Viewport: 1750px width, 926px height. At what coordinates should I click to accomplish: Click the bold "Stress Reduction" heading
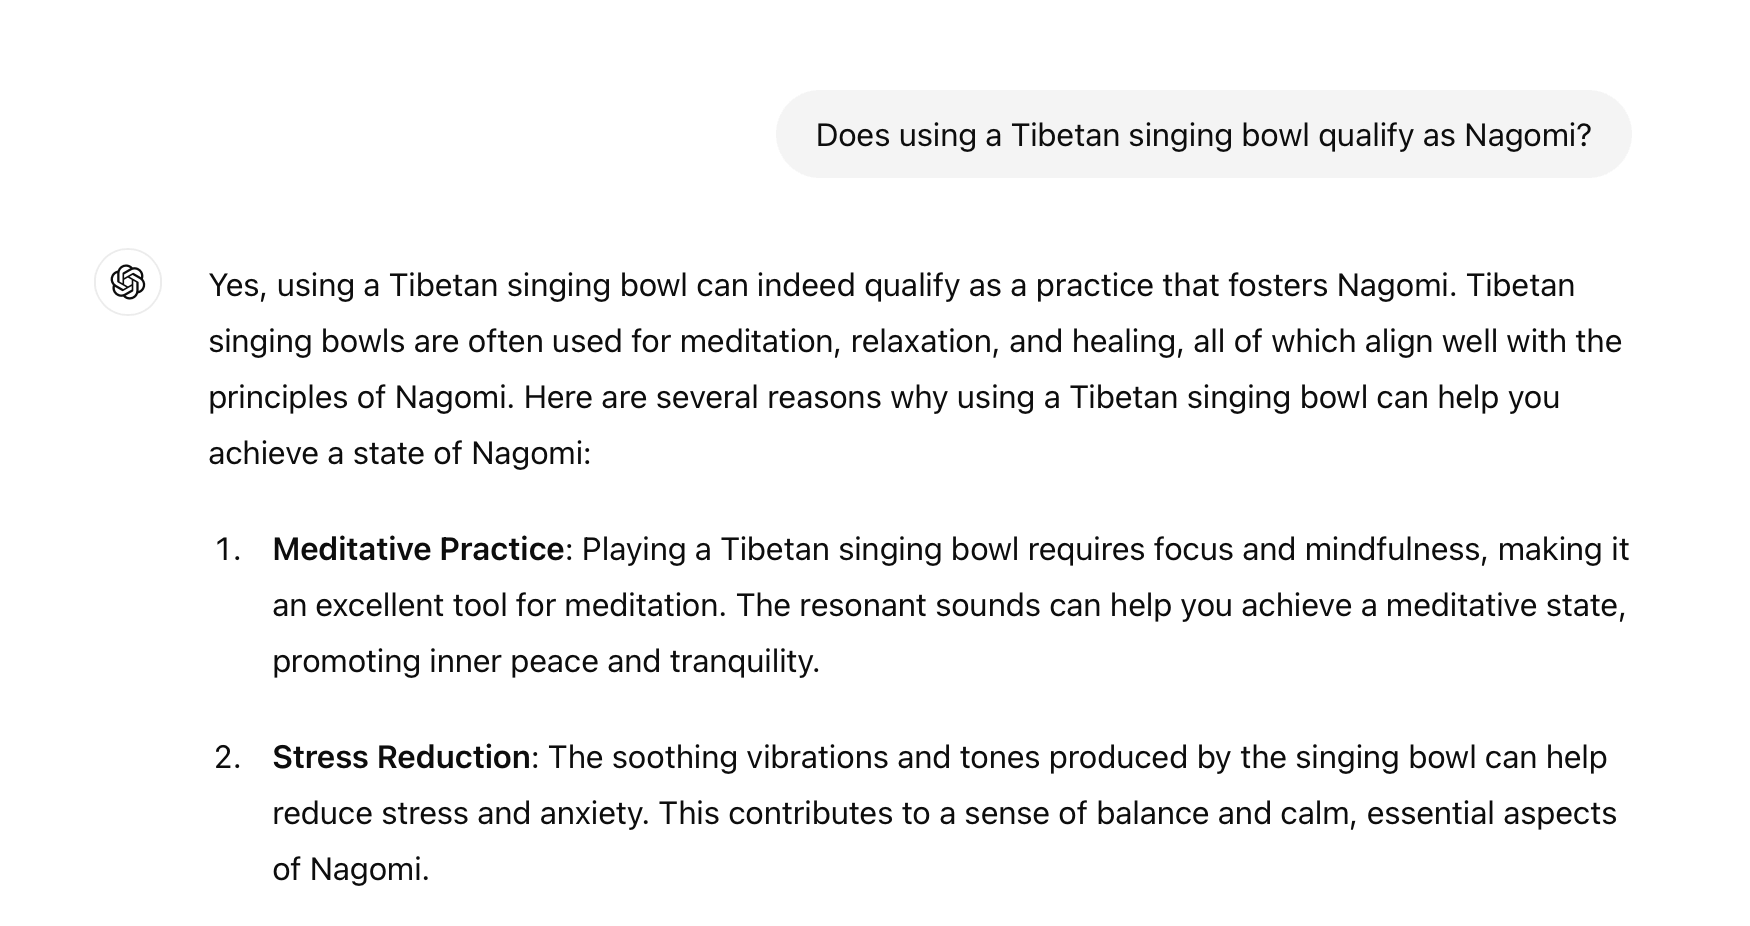click(x=401, y=757)
